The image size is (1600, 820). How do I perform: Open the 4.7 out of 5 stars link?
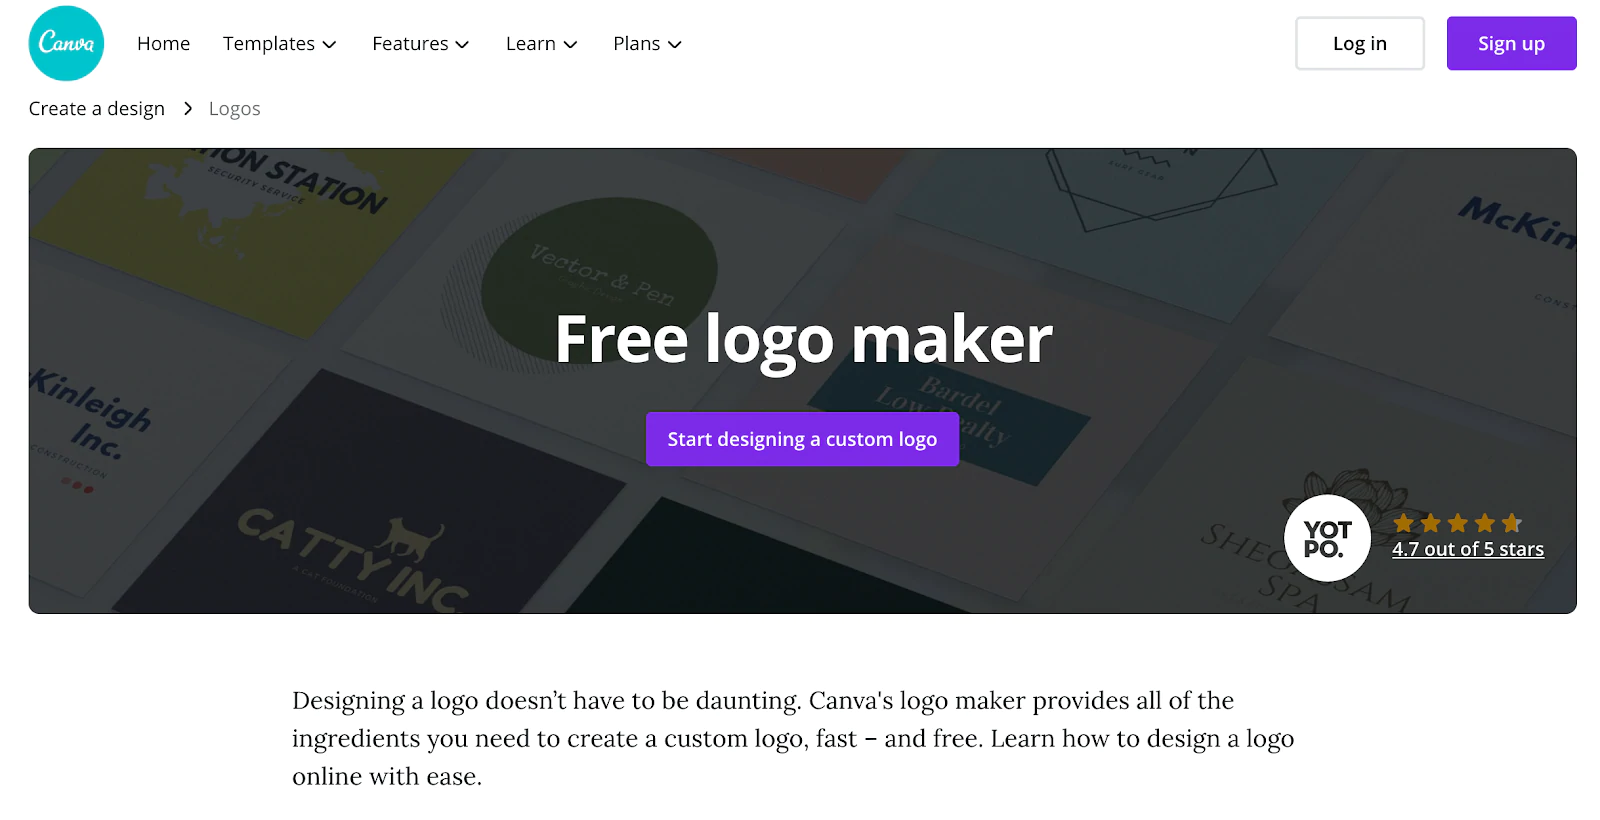click(x=1468, y=549)
